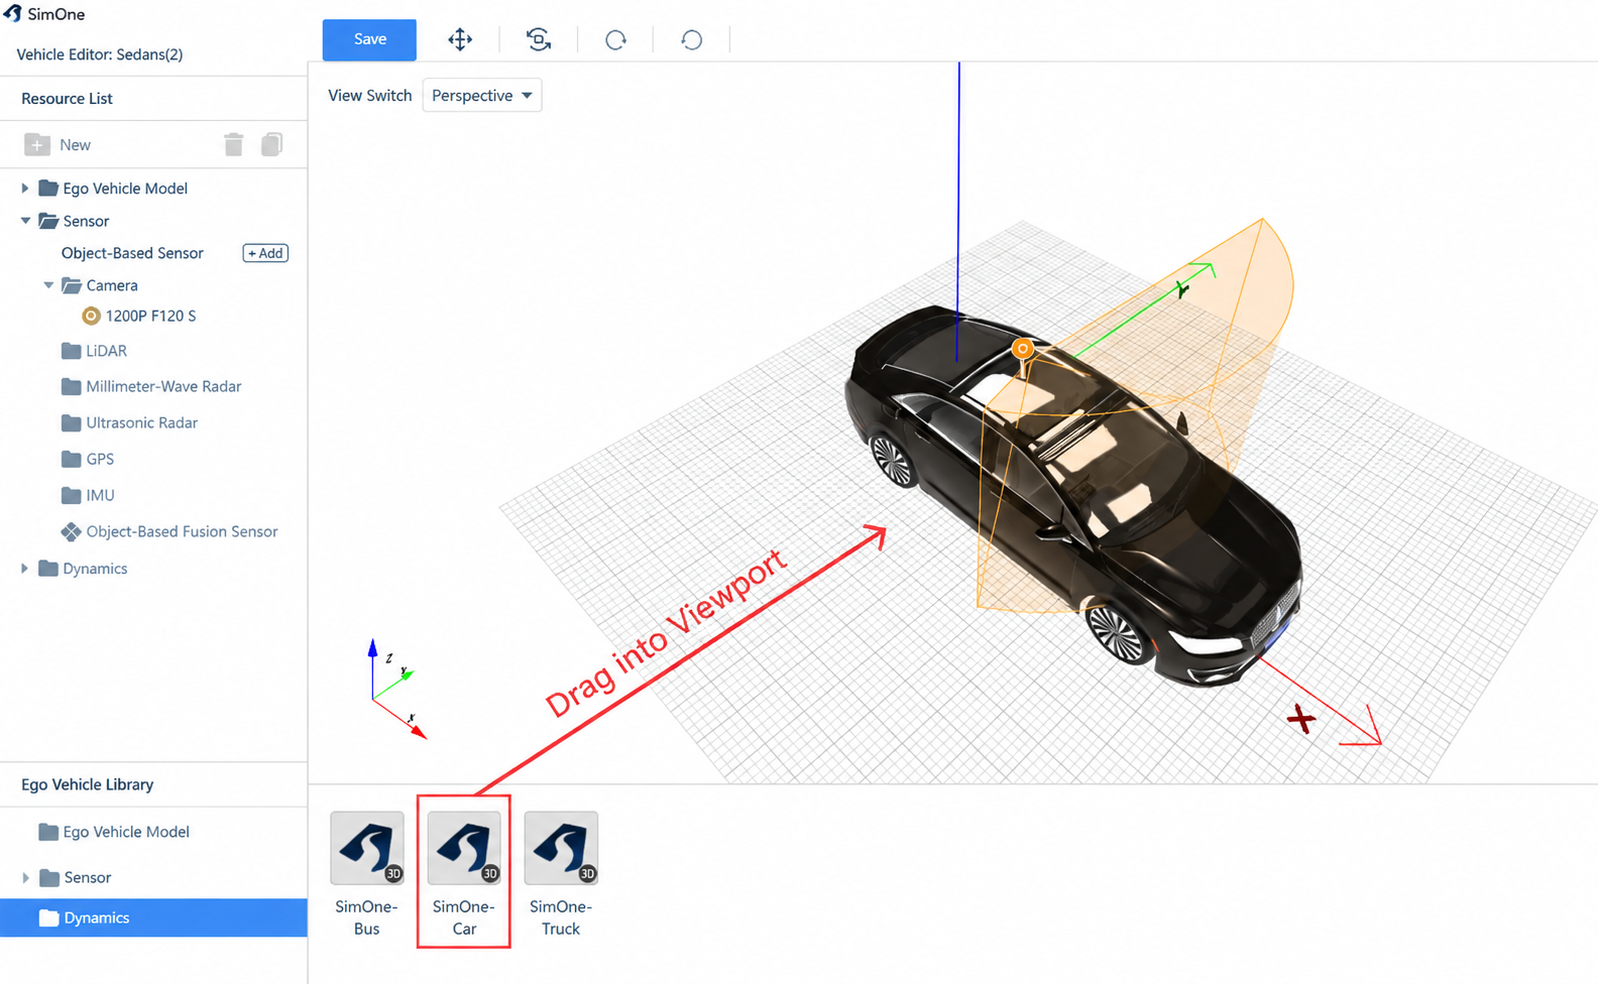This screenshot has height=984, width=1598.
Task: Open the GPS folder icon
Action: point(71,459)
